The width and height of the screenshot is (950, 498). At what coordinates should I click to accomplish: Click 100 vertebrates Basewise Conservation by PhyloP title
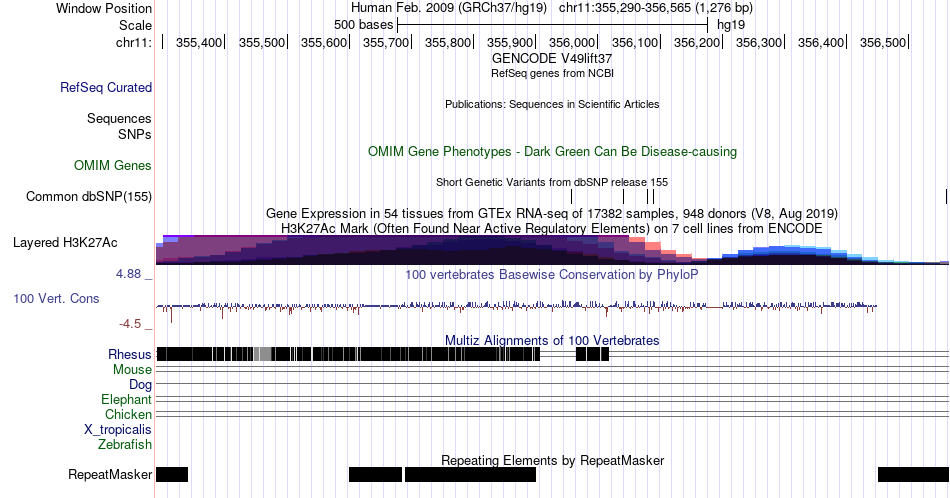[552, 274]
